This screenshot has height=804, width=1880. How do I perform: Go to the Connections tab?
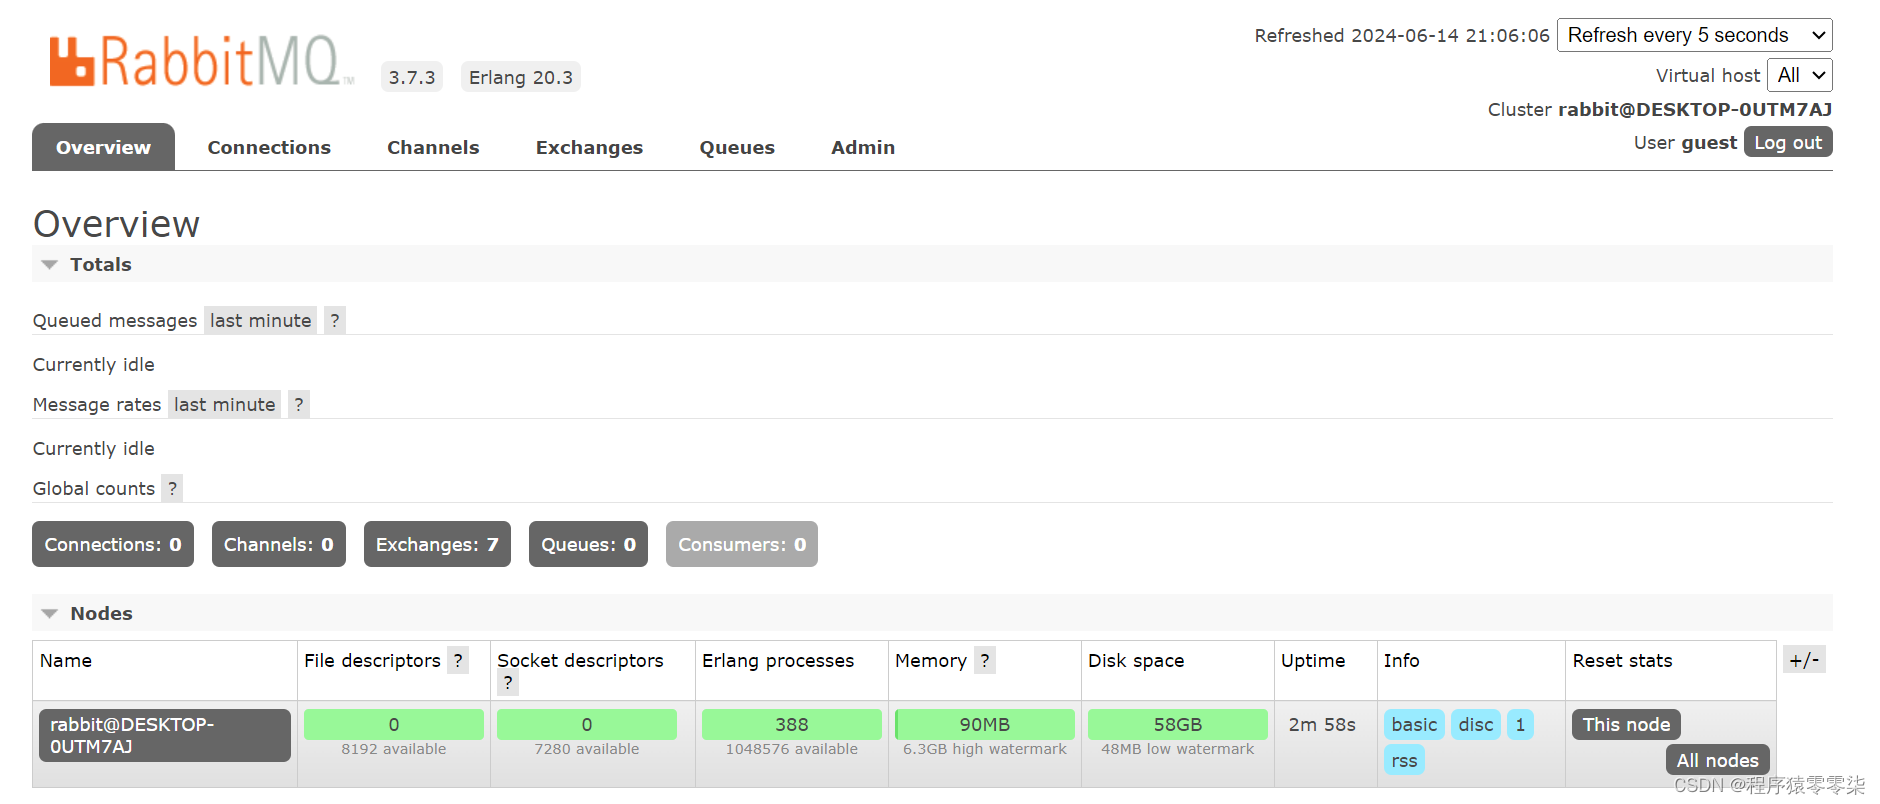[x=269, y=147]
